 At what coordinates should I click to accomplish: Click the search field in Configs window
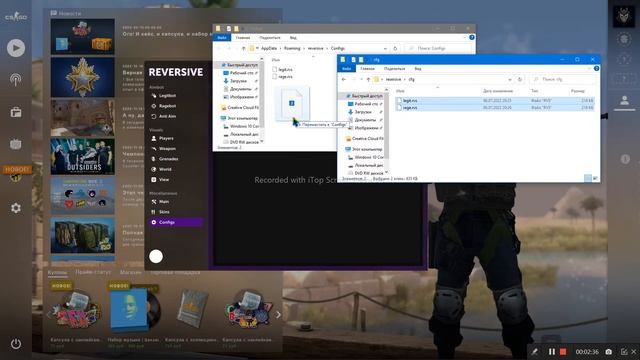(x=438, y=48)
